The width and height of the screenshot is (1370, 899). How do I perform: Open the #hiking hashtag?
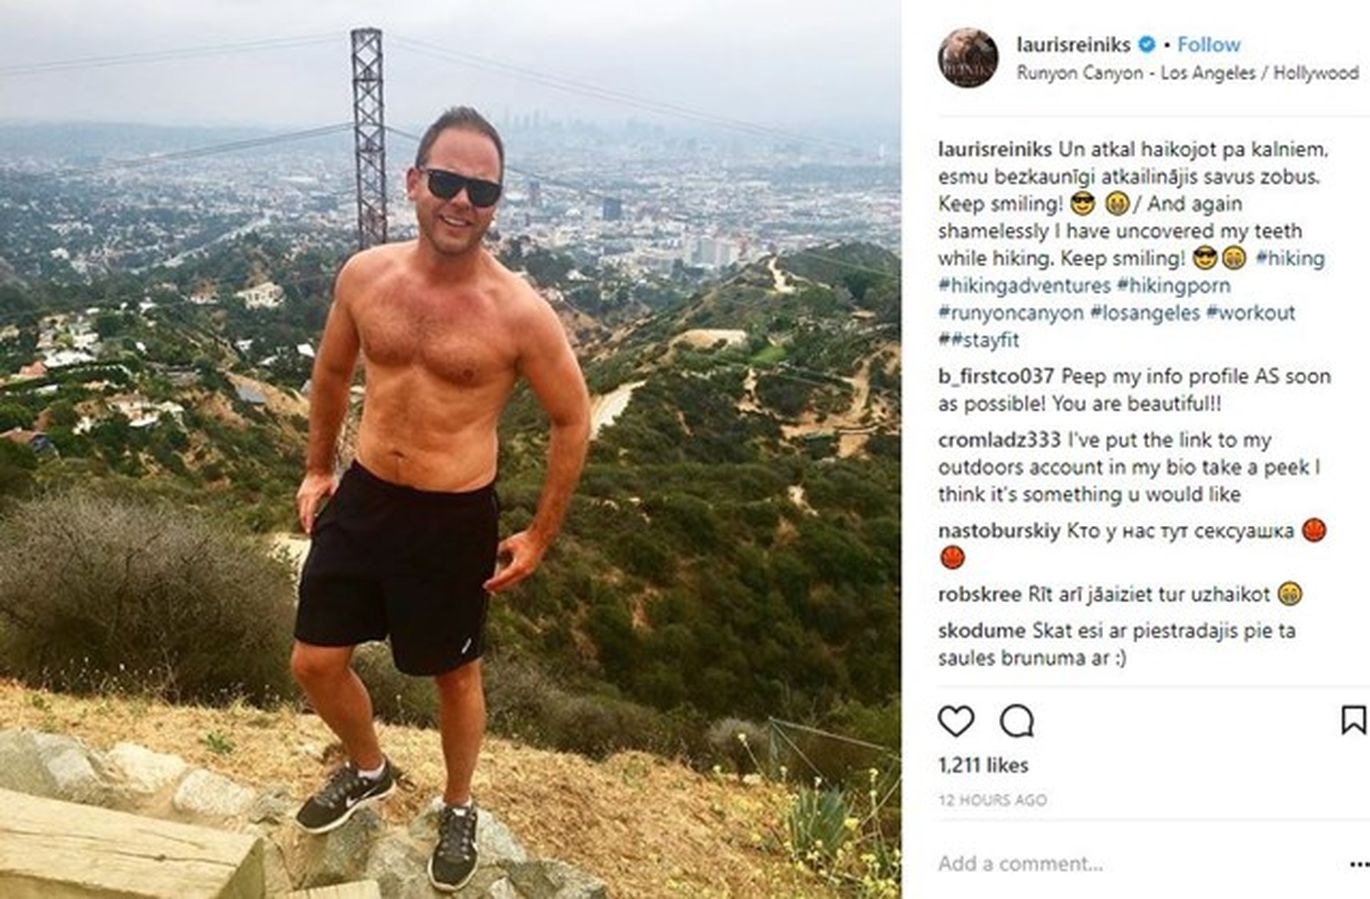(1290, 258)
